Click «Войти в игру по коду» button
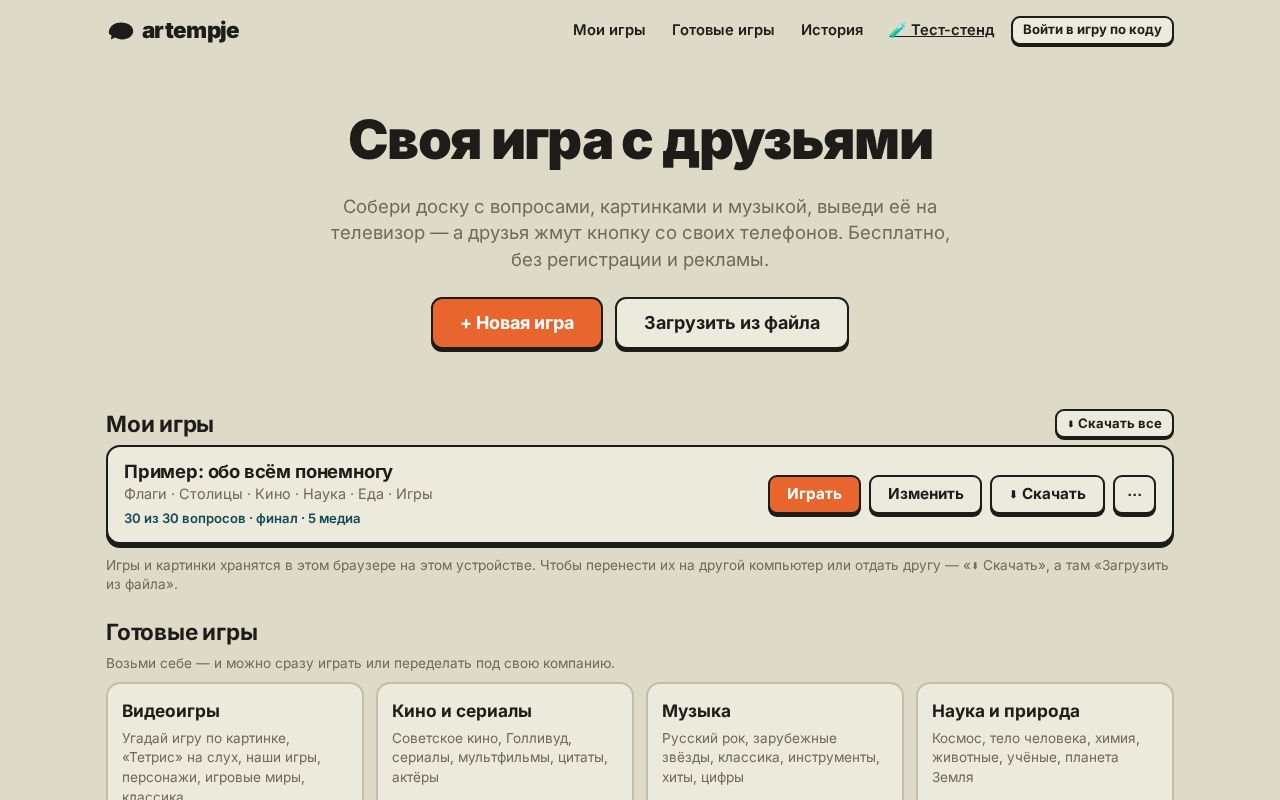Image resolution: width=1280 pixels, height=800 pixels. [x=1092, y=30]
